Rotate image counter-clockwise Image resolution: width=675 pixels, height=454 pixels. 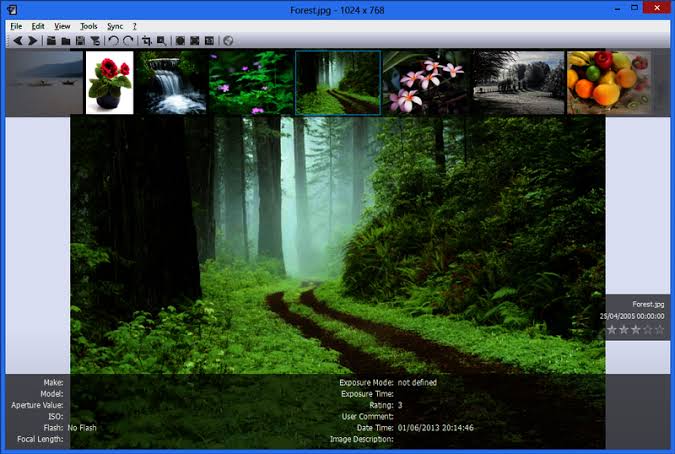[x=113, y=41]
